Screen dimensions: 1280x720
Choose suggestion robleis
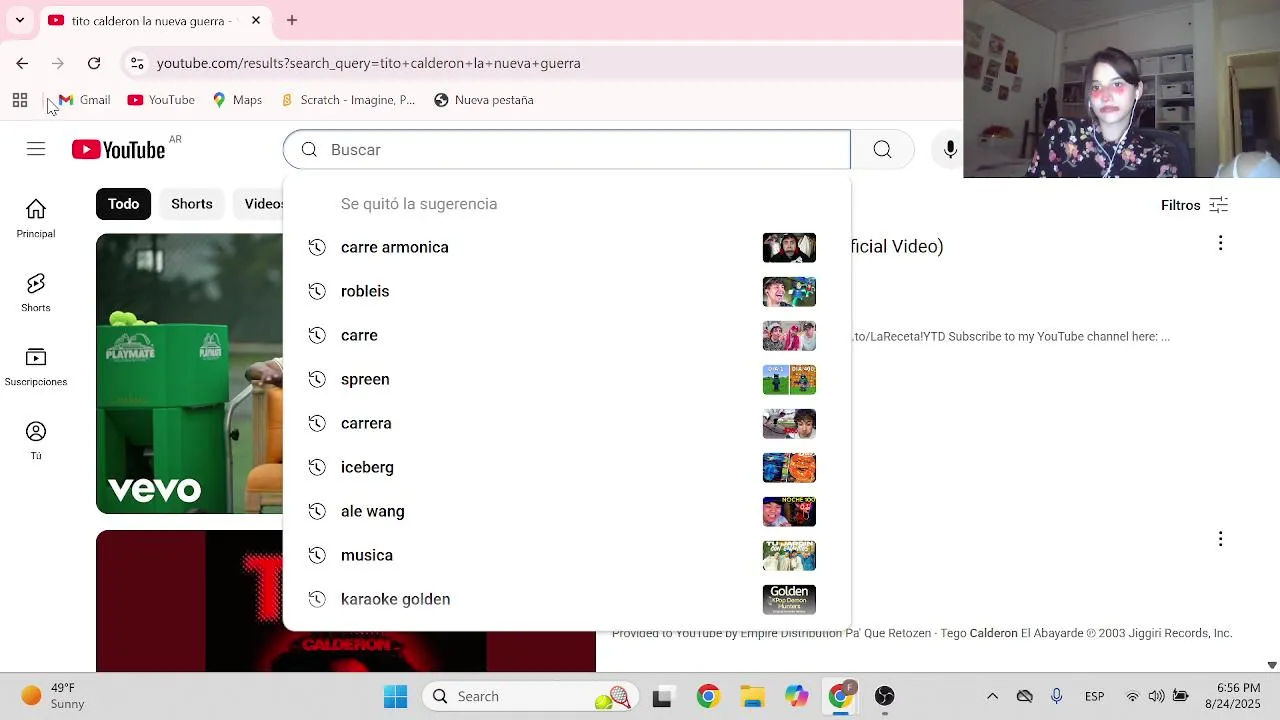point(567,291)
